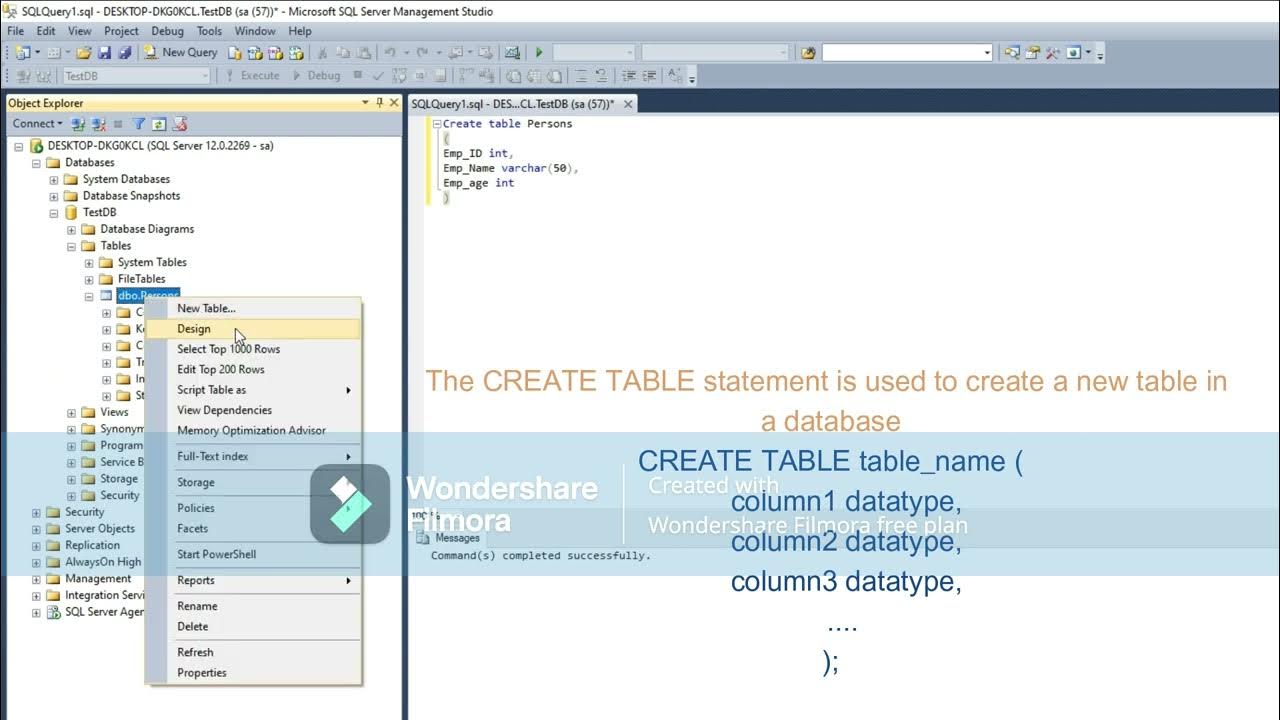Click the Open File folder icon in toolbar
The height and width of the screenshot is (720, 1280).
point(83,52)
